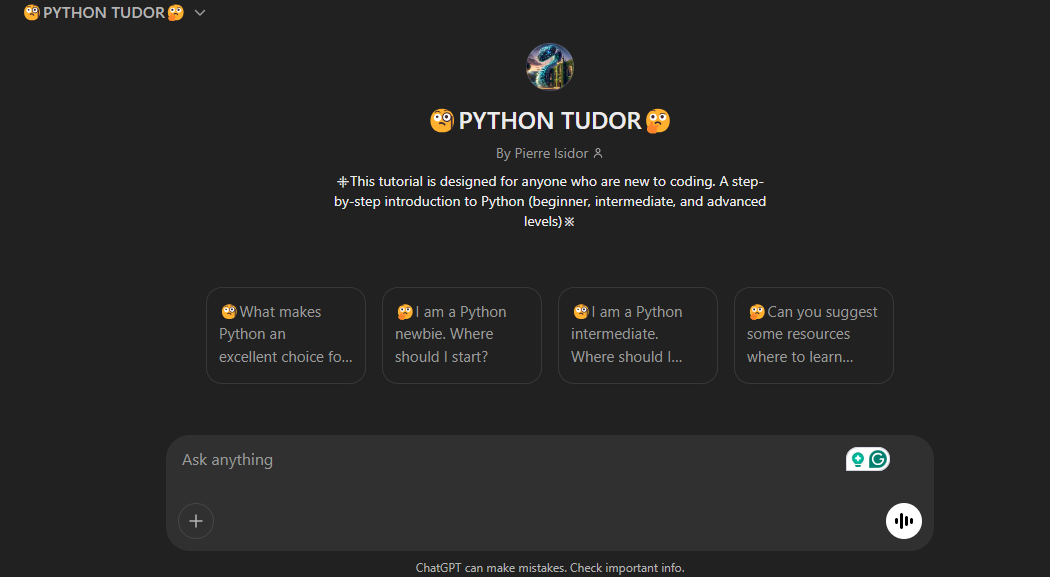Open Grammarly suggestions via the lightbulb icon
This screenshot has height=577, width=1050.
856,458
